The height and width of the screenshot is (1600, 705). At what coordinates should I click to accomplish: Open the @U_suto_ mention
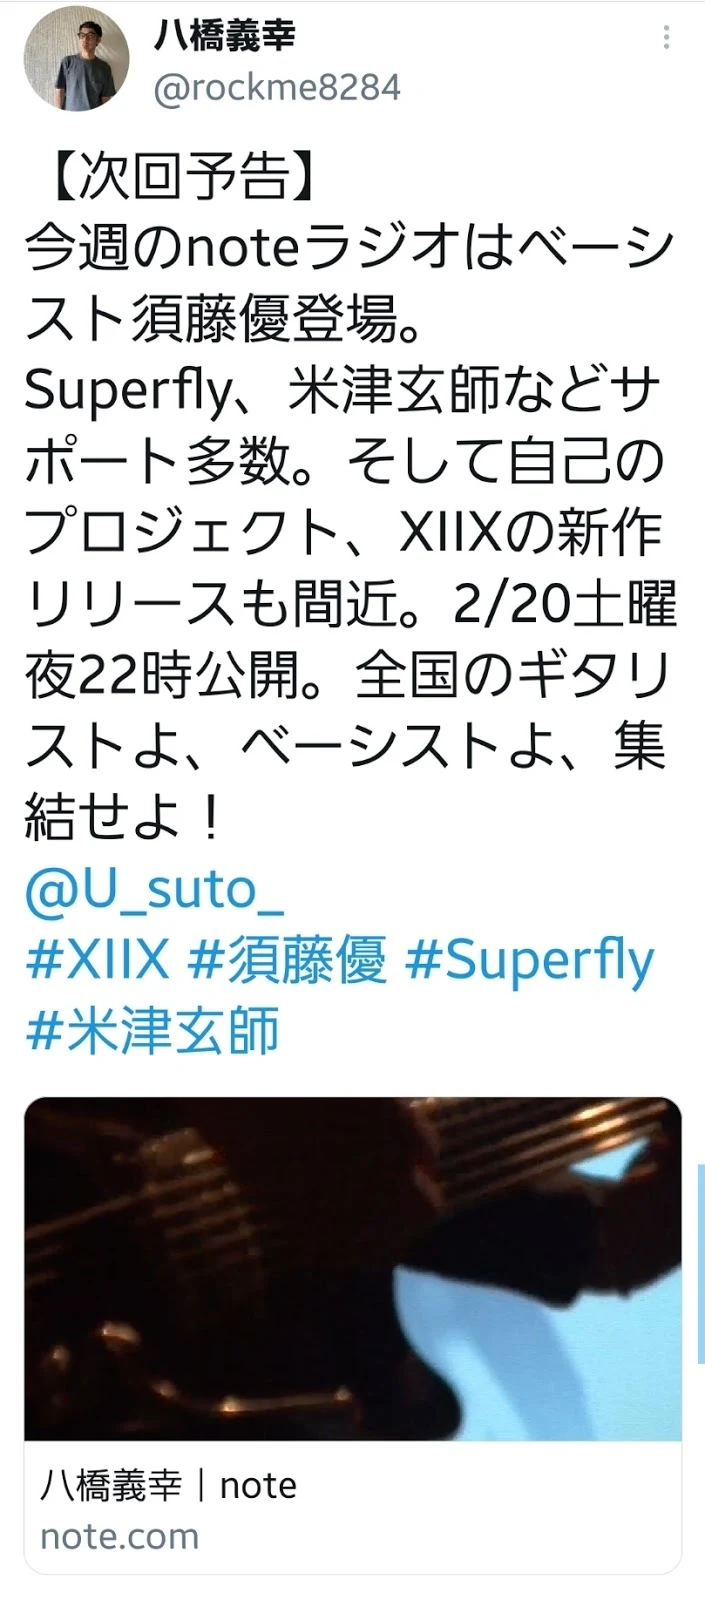pyautogui.click(x=154, y=889)
